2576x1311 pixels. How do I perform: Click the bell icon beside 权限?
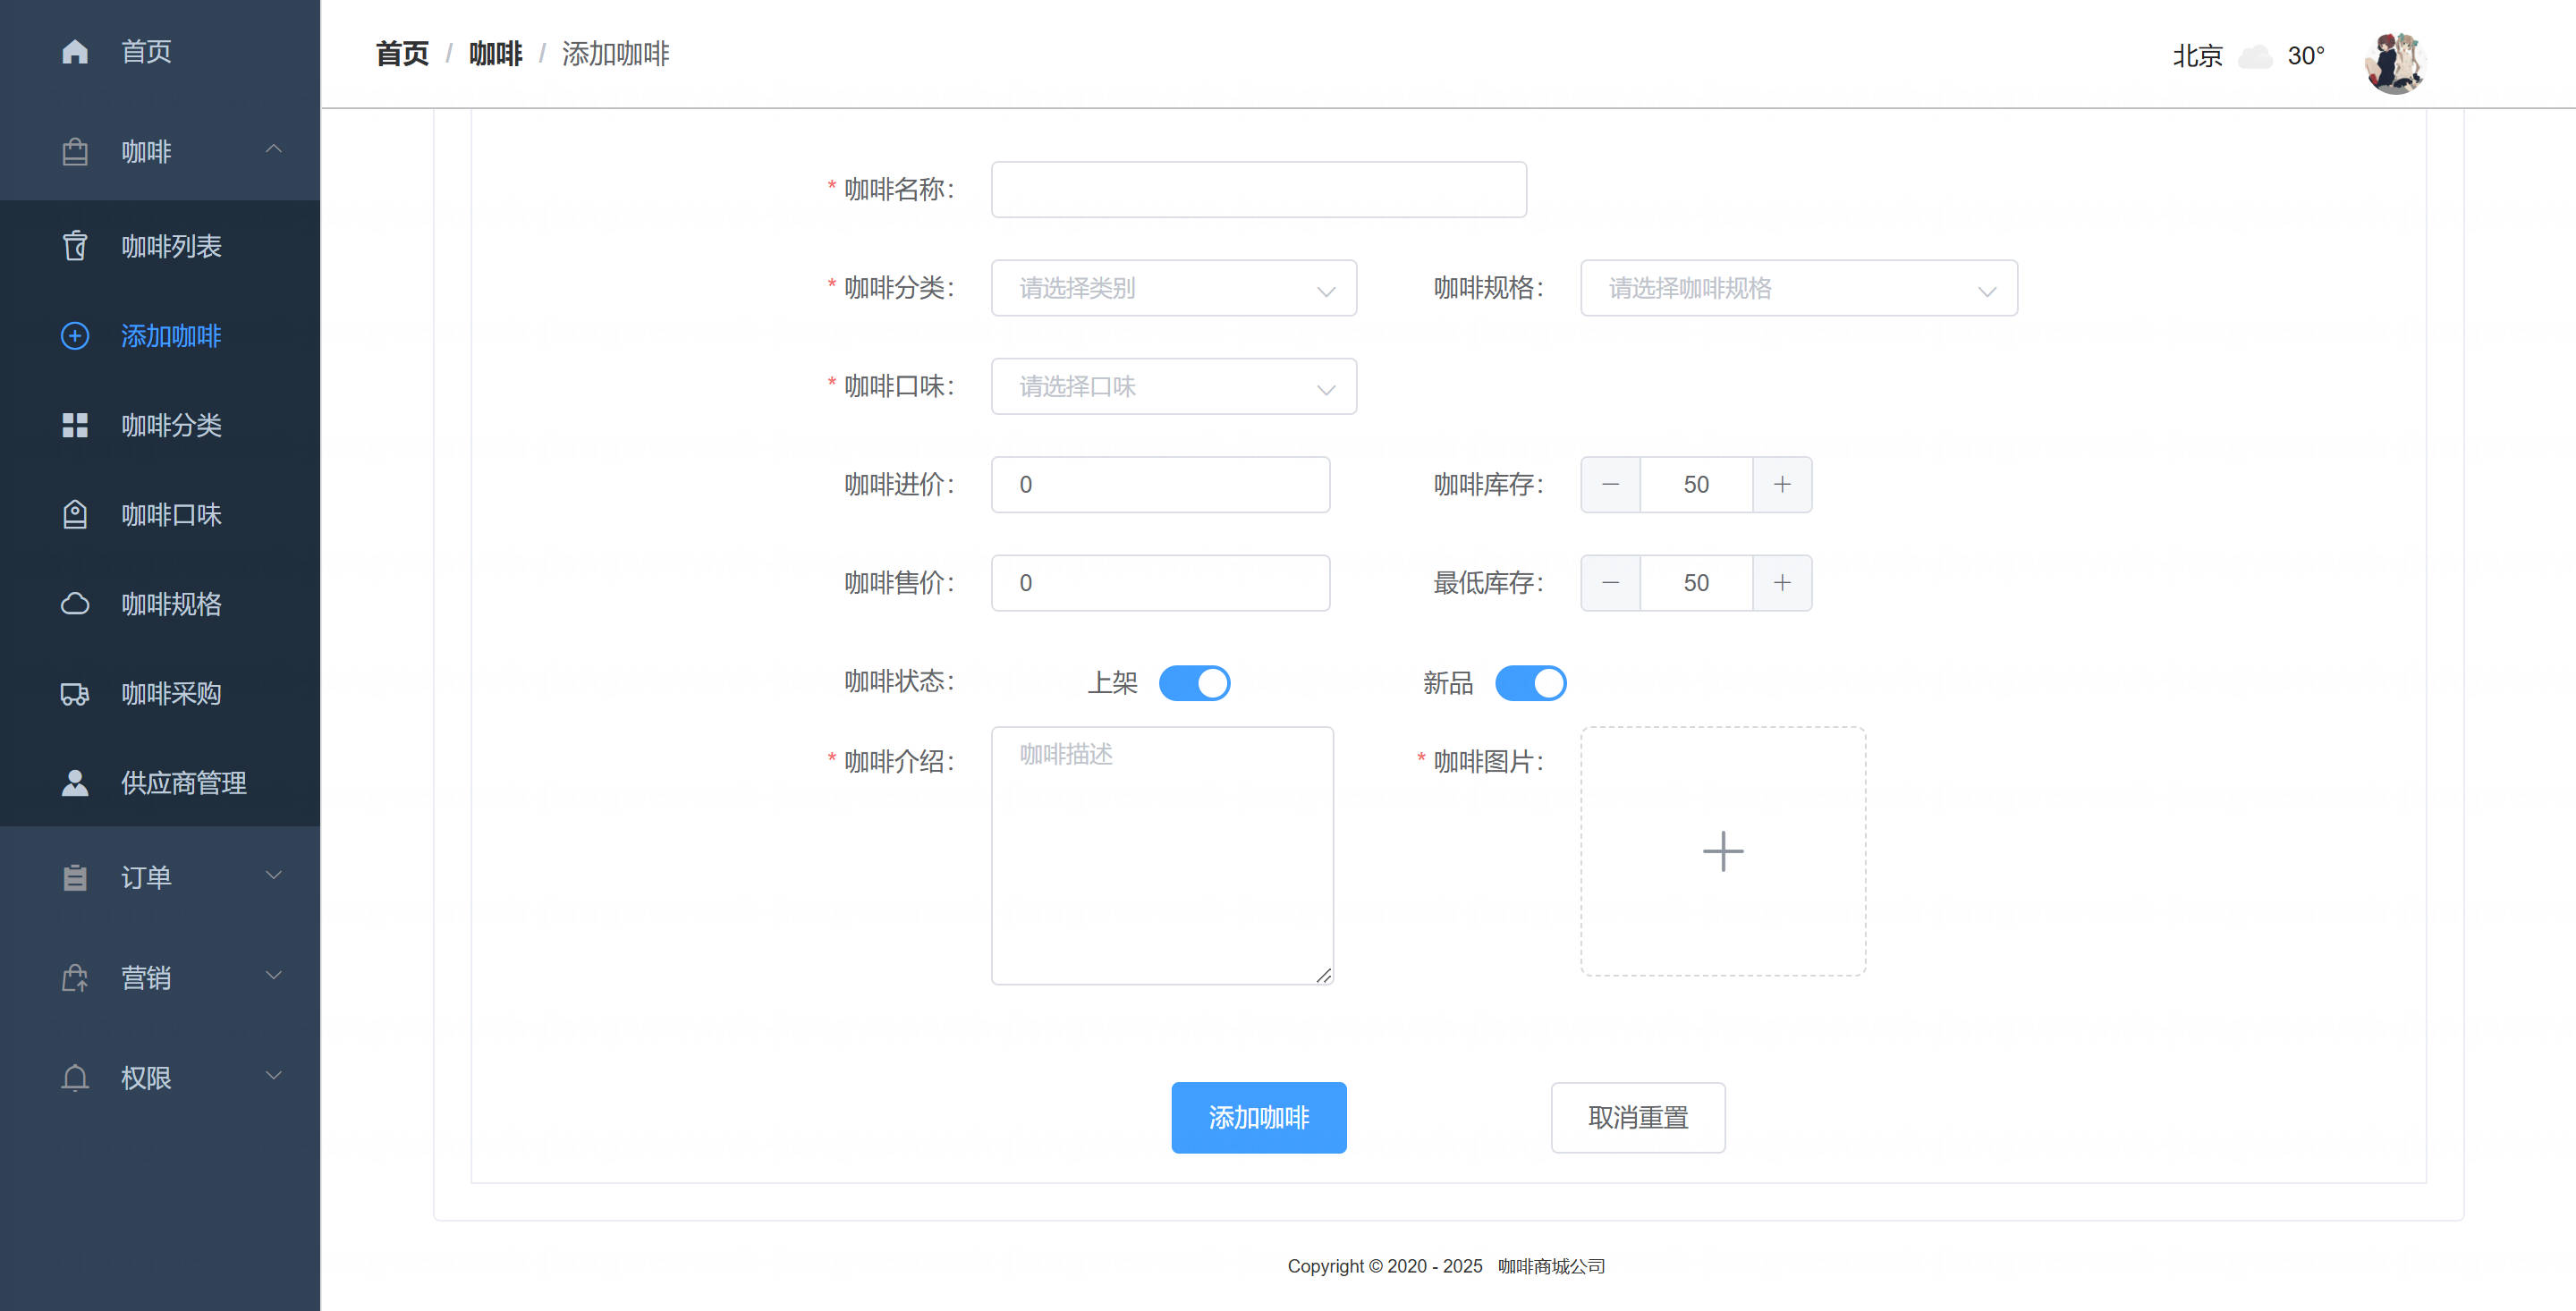coord(75,1078)
